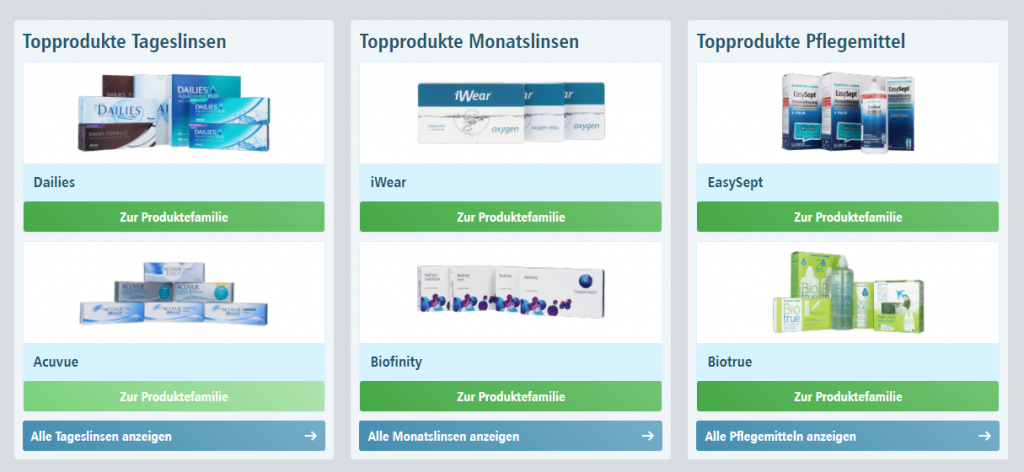
Task: Click Zur Produktefamilie under Dailies
Action: pyautogui.click(x=174, y=217)
